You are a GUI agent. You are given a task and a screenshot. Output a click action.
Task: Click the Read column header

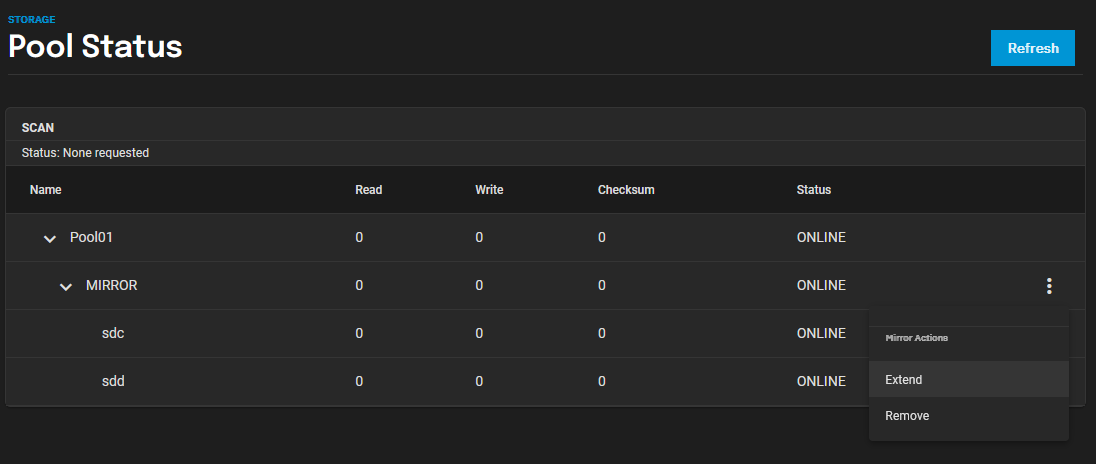[x=368, y=189]
